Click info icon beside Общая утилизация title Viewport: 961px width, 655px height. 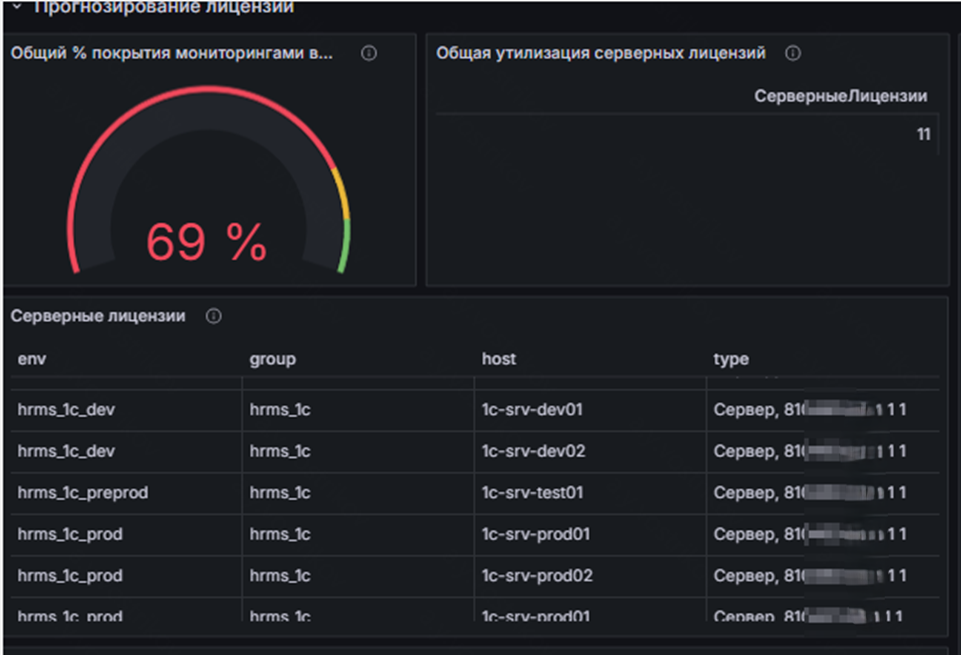(x=793, y=54)
